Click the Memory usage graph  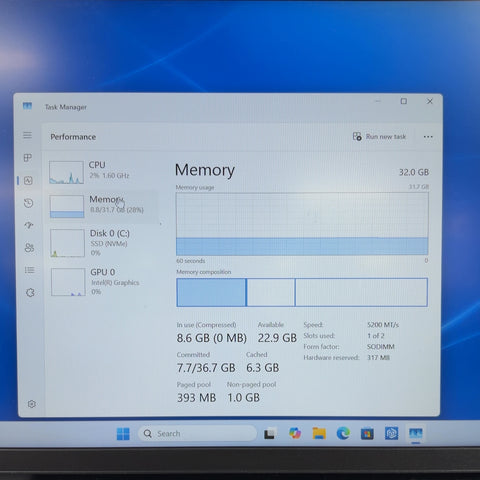point(302,224)
